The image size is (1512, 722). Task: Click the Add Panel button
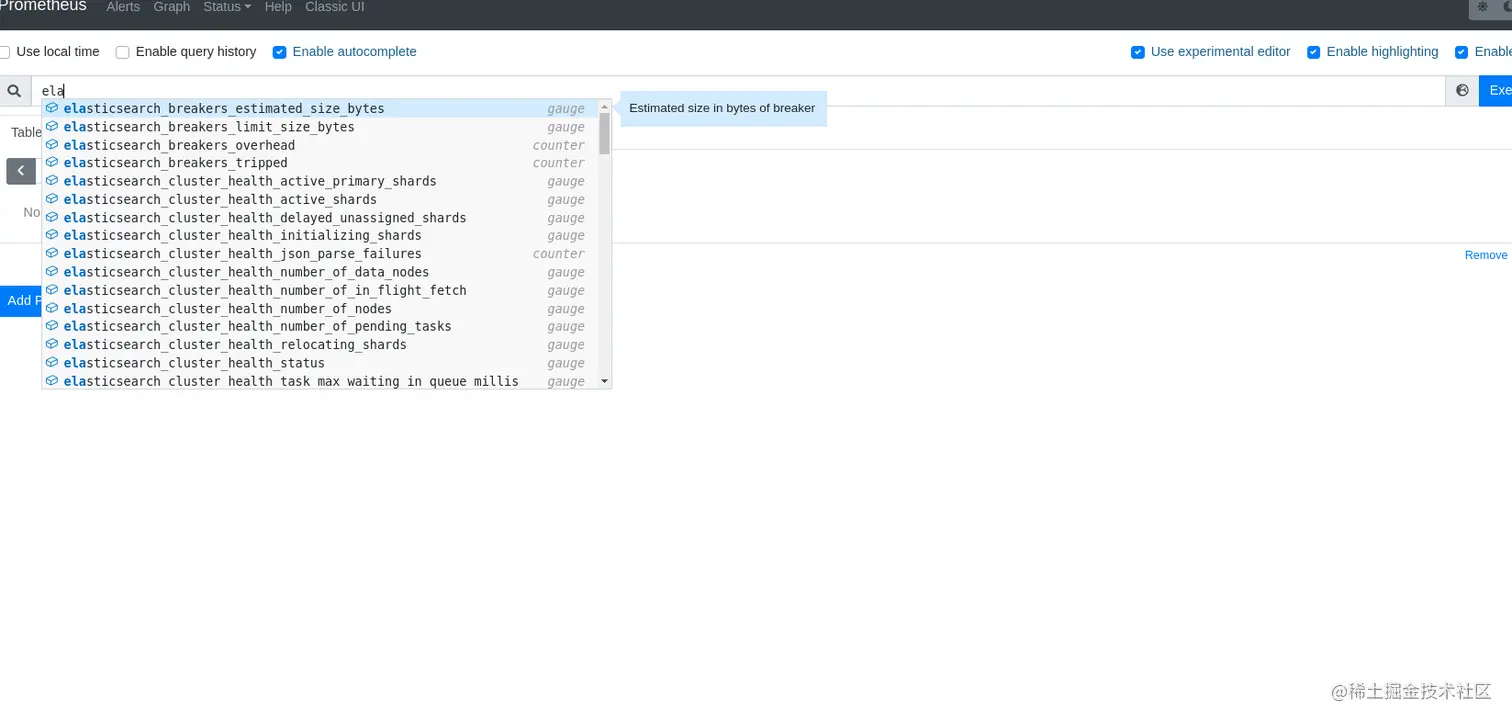[20, 300]
